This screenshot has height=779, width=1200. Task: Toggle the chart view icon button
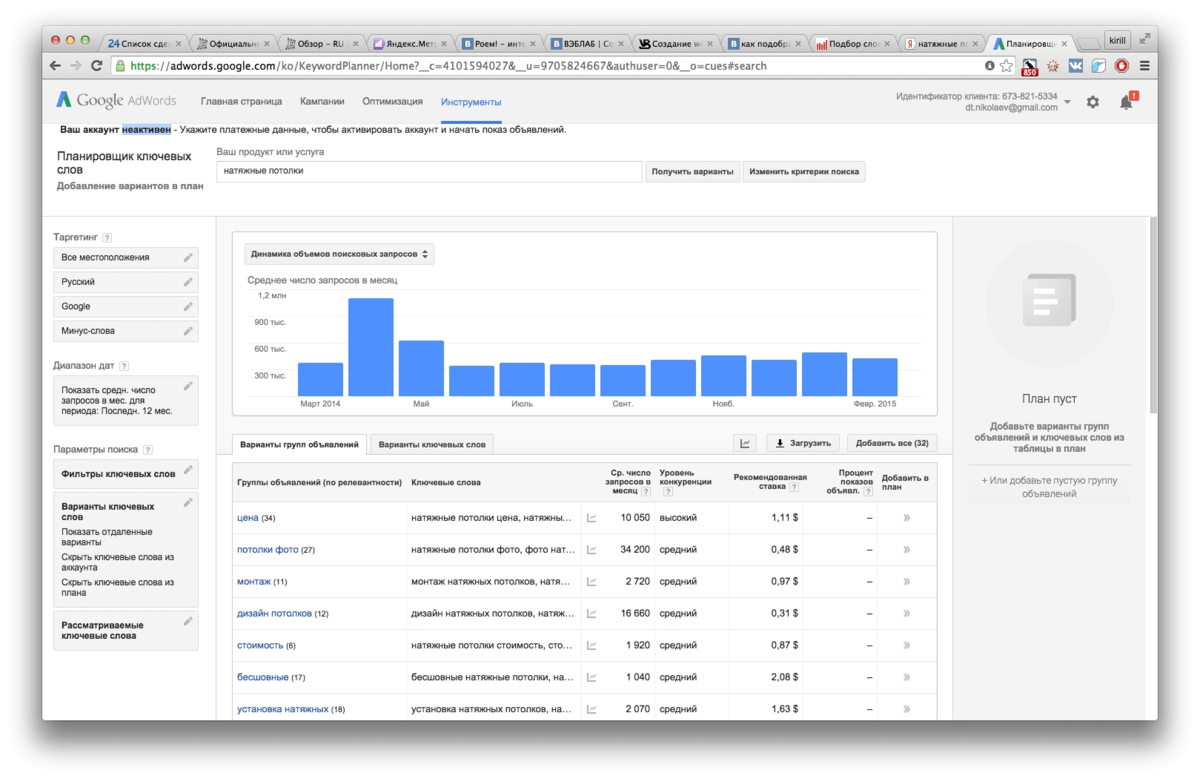[745, 443]
